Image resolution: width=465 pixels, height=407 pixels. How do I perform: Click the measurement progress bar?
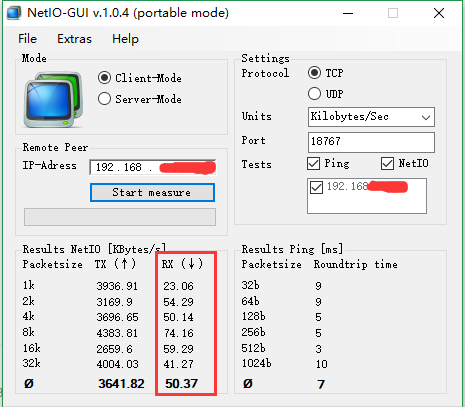point(120,217)
